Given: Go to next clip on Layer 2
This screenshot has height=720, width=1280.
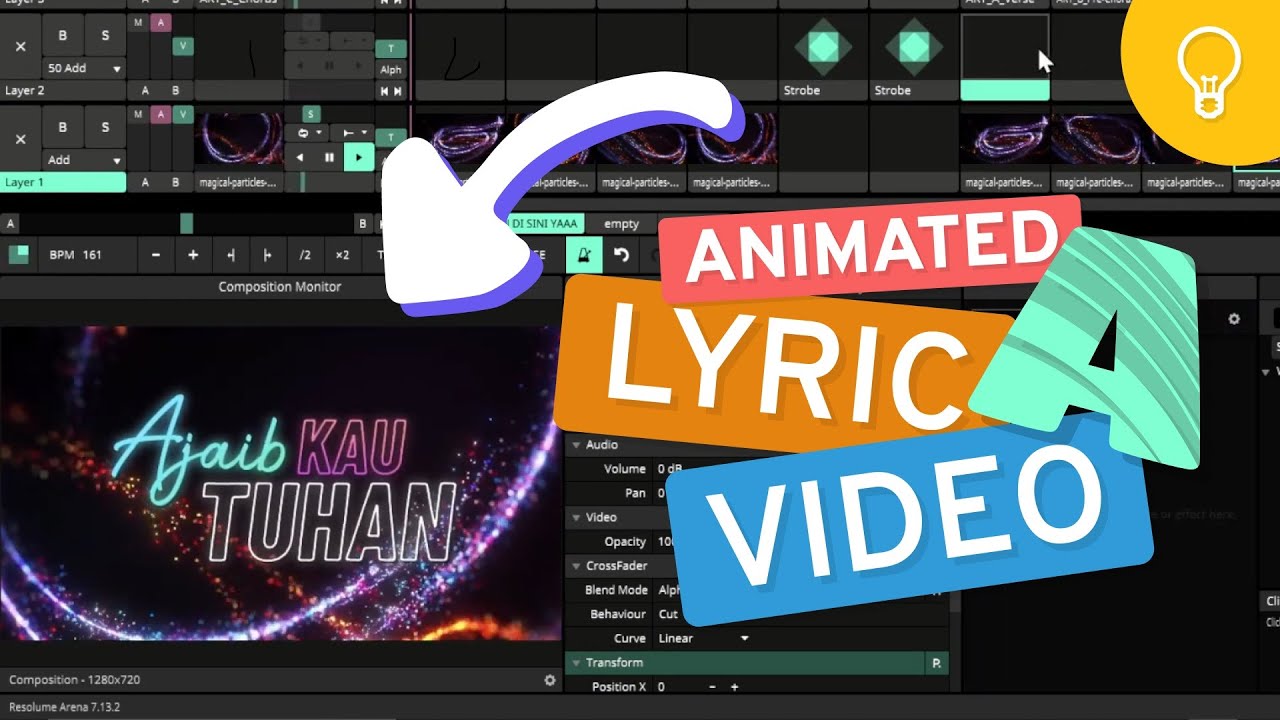Looking at the screenshot, I should click(398, 91).
